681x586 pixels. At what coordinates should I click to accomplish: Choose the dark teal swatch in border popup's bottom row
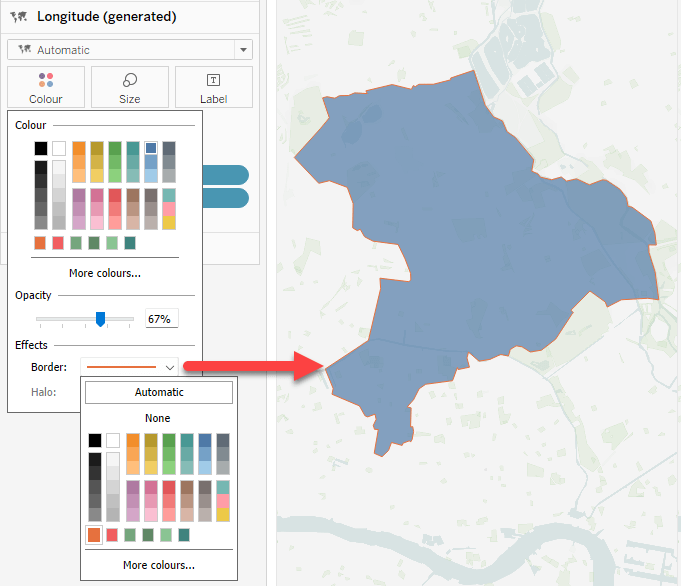click(184, 535)
